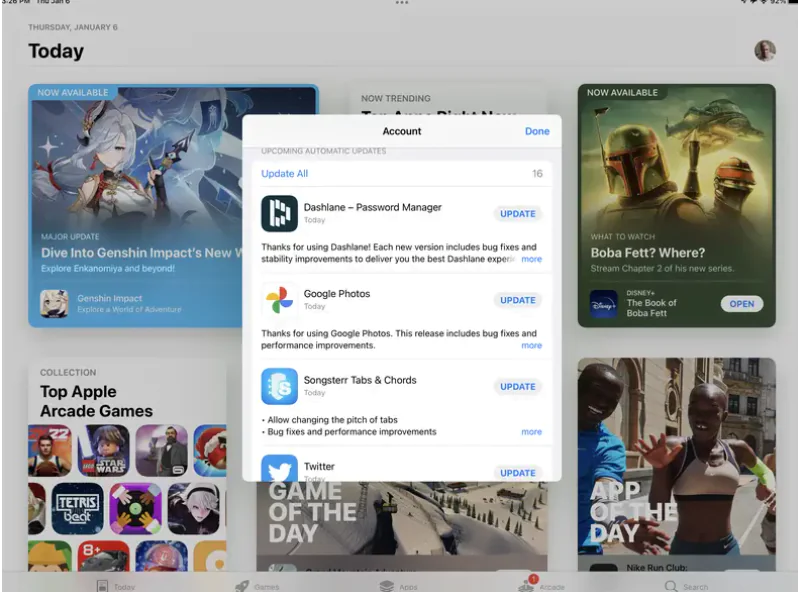Expand Dashlane release notes with more
The width and height of the screenshot is (798, 592).
click(531, 259)
